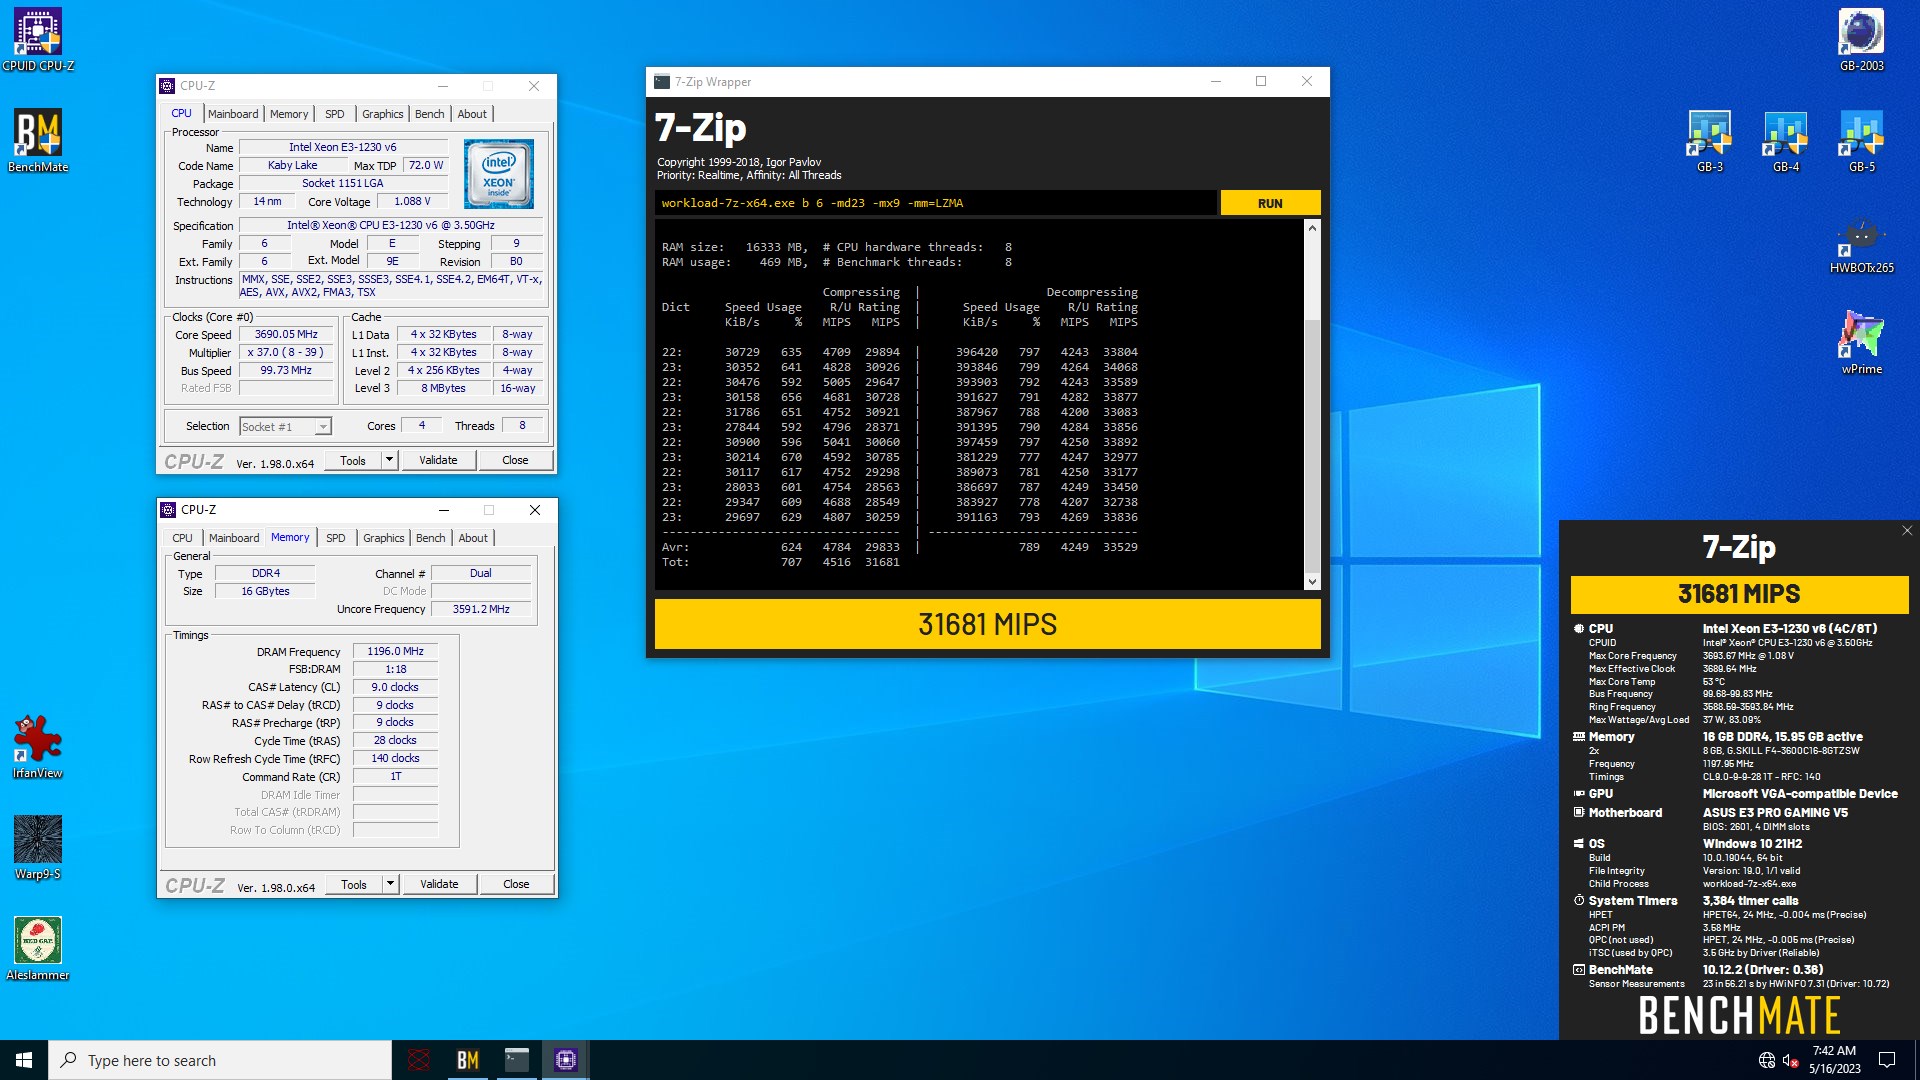
Task: Select the BenchMate taskbar icon
Action: tap(468, 1060)
